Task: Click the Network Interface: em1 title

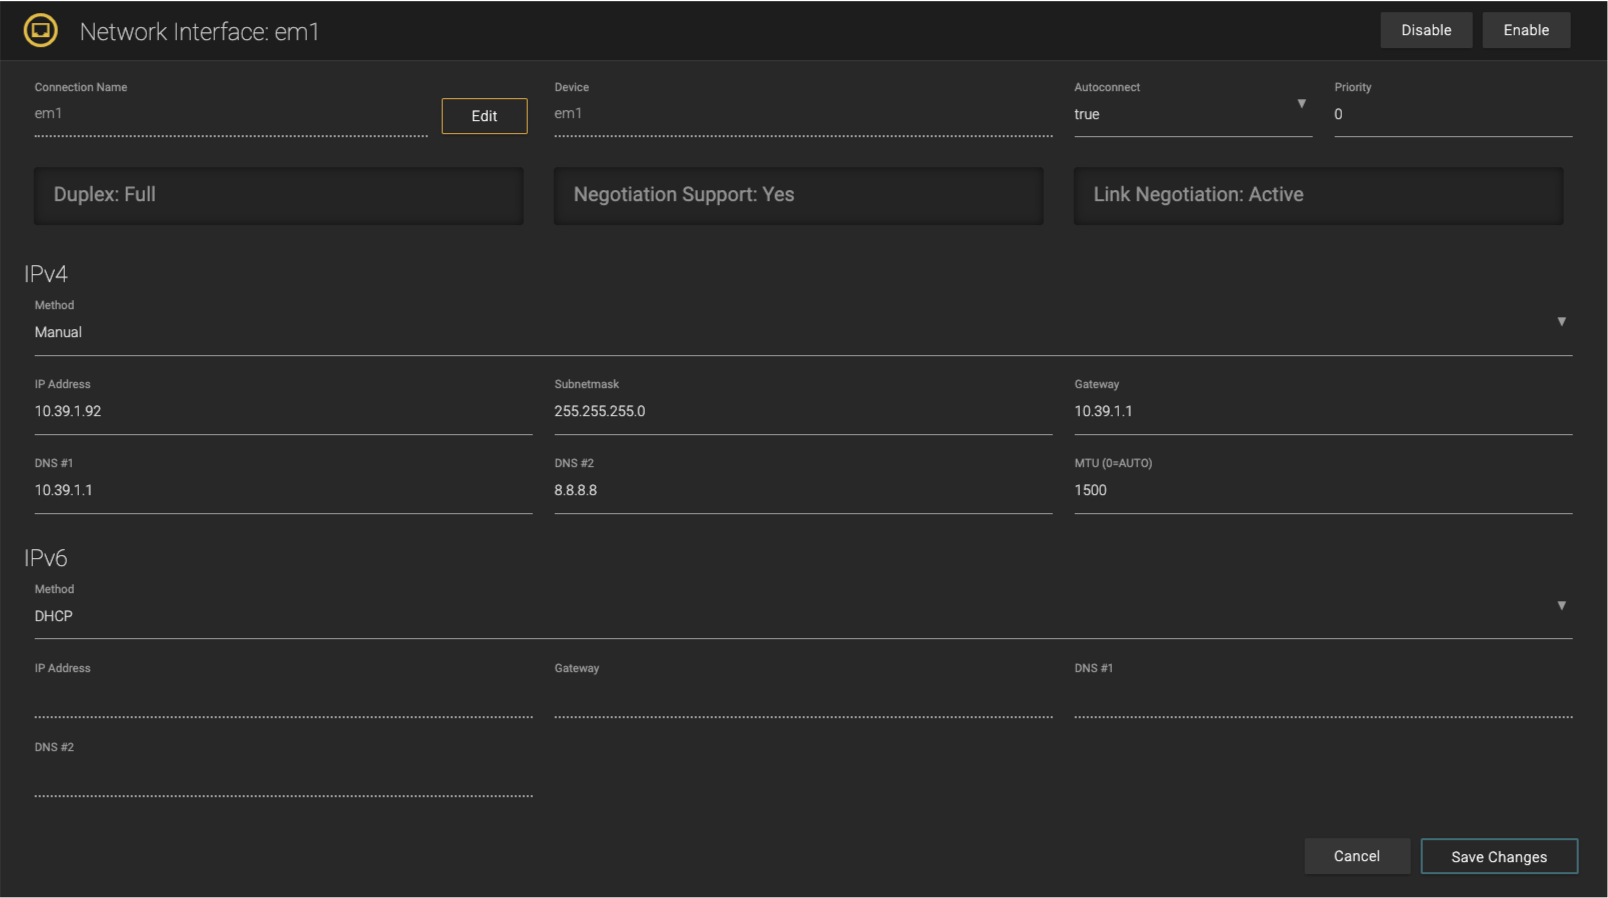Action: [199, 32]
